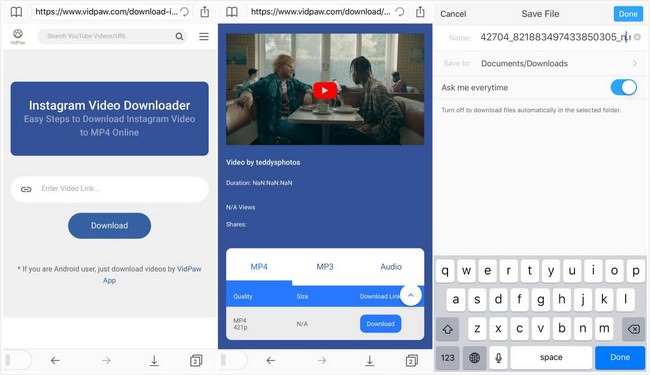
Task: Click top Done button in Save File
Action: (628, 14)
